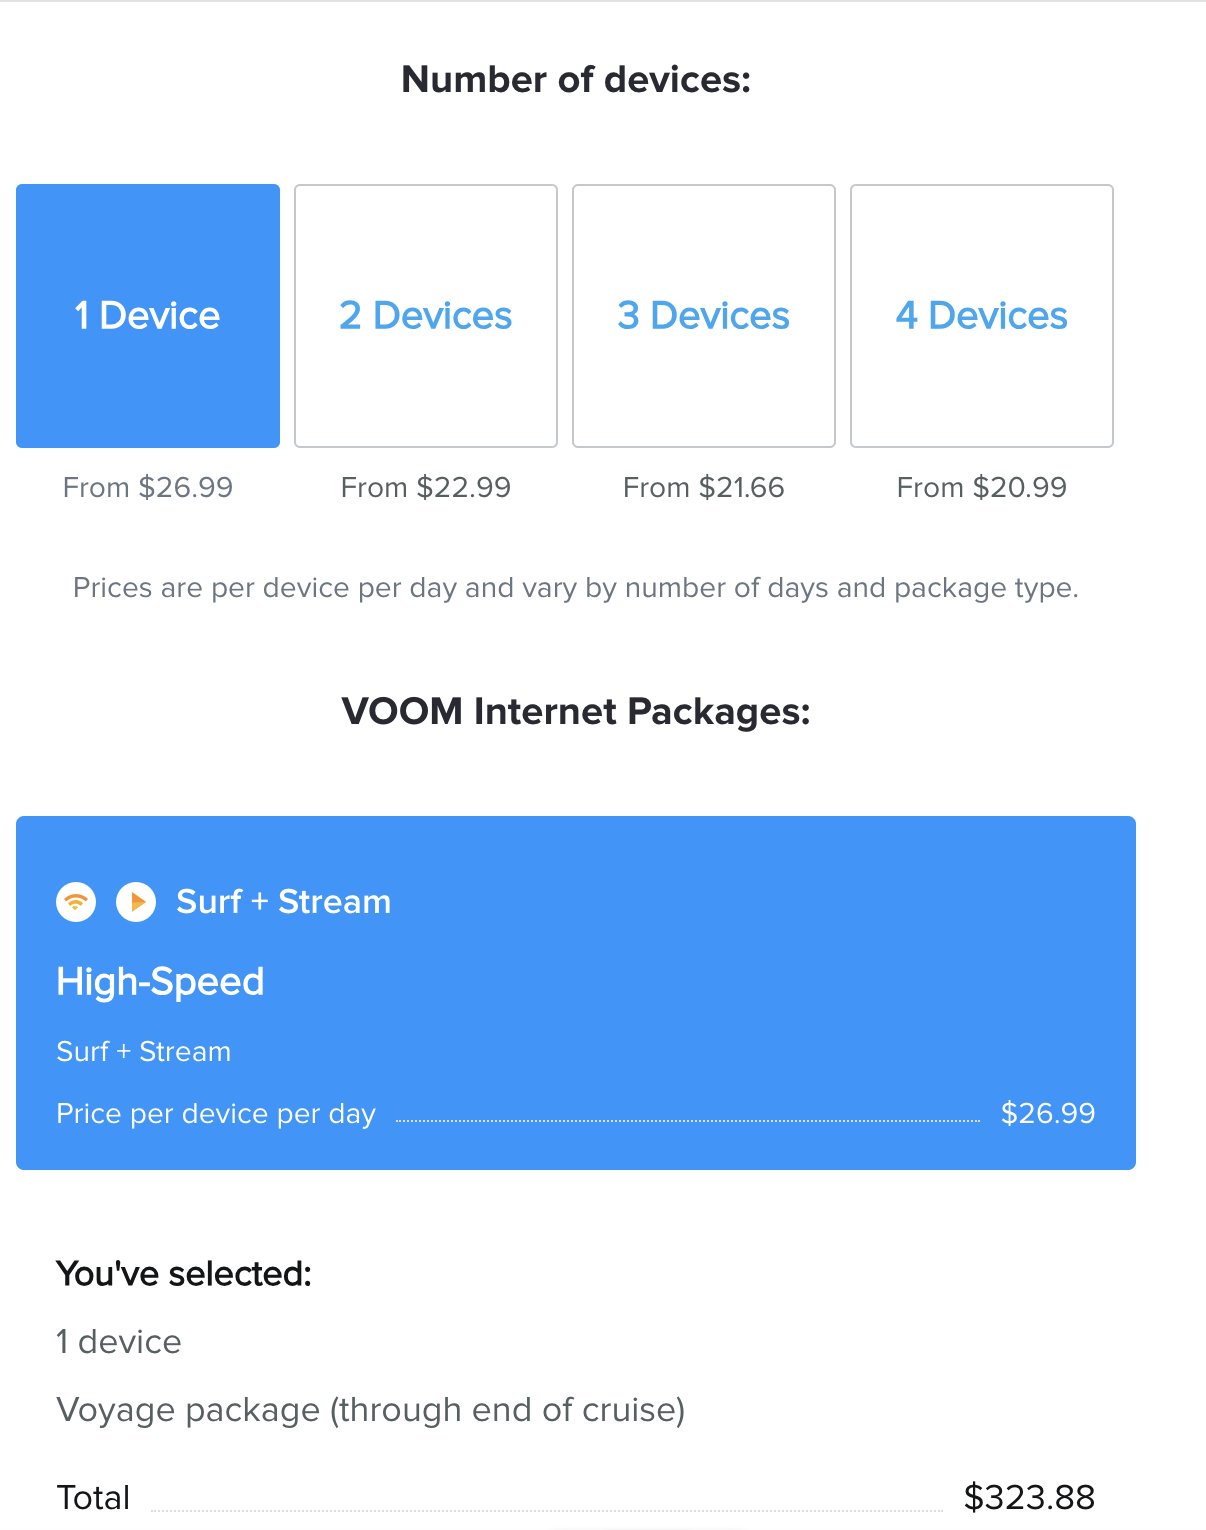Select the Surf + Stream High-Speed package card

click(x=576, y=990)
